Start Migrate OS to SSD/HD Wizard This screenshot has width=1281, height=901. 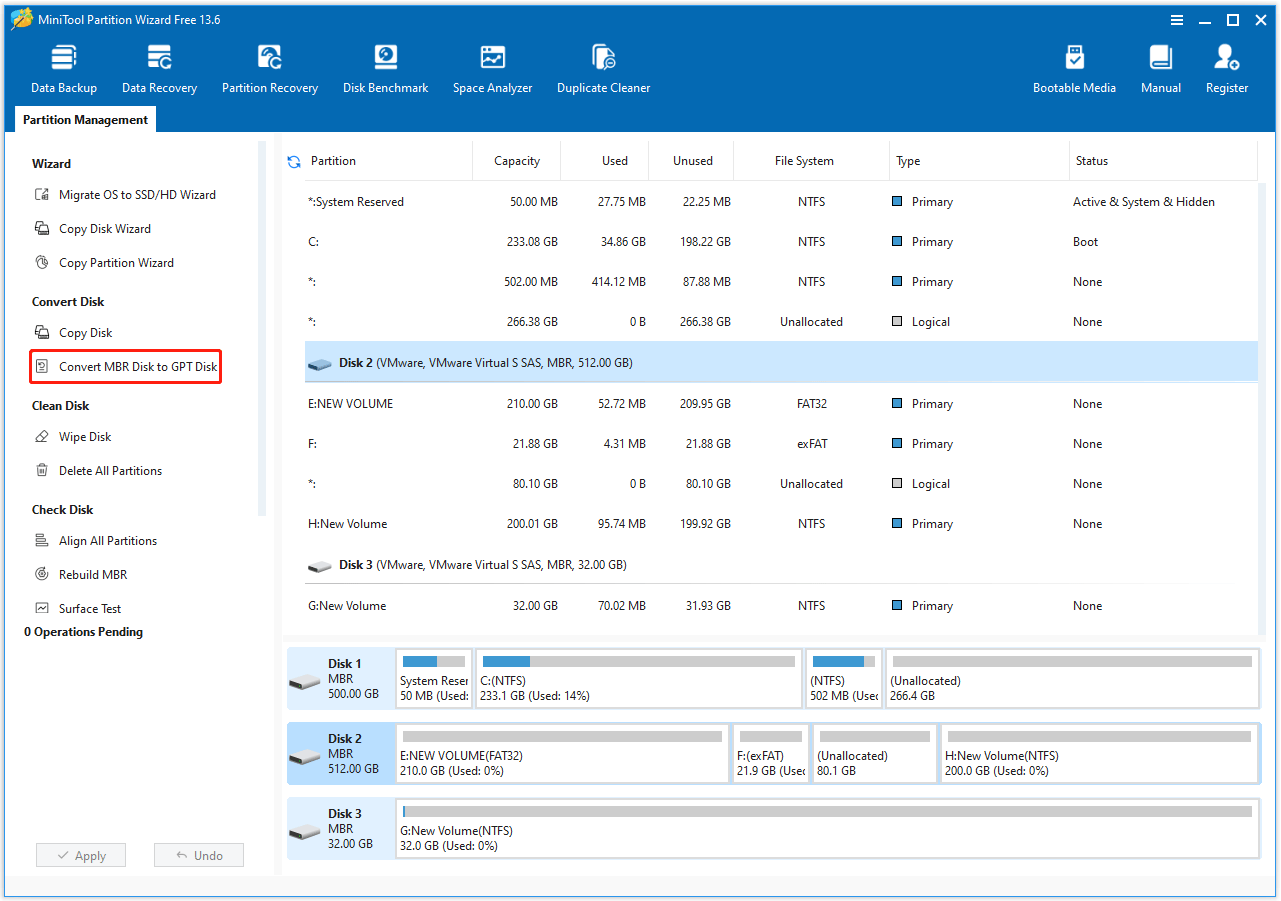pos(126,195)
